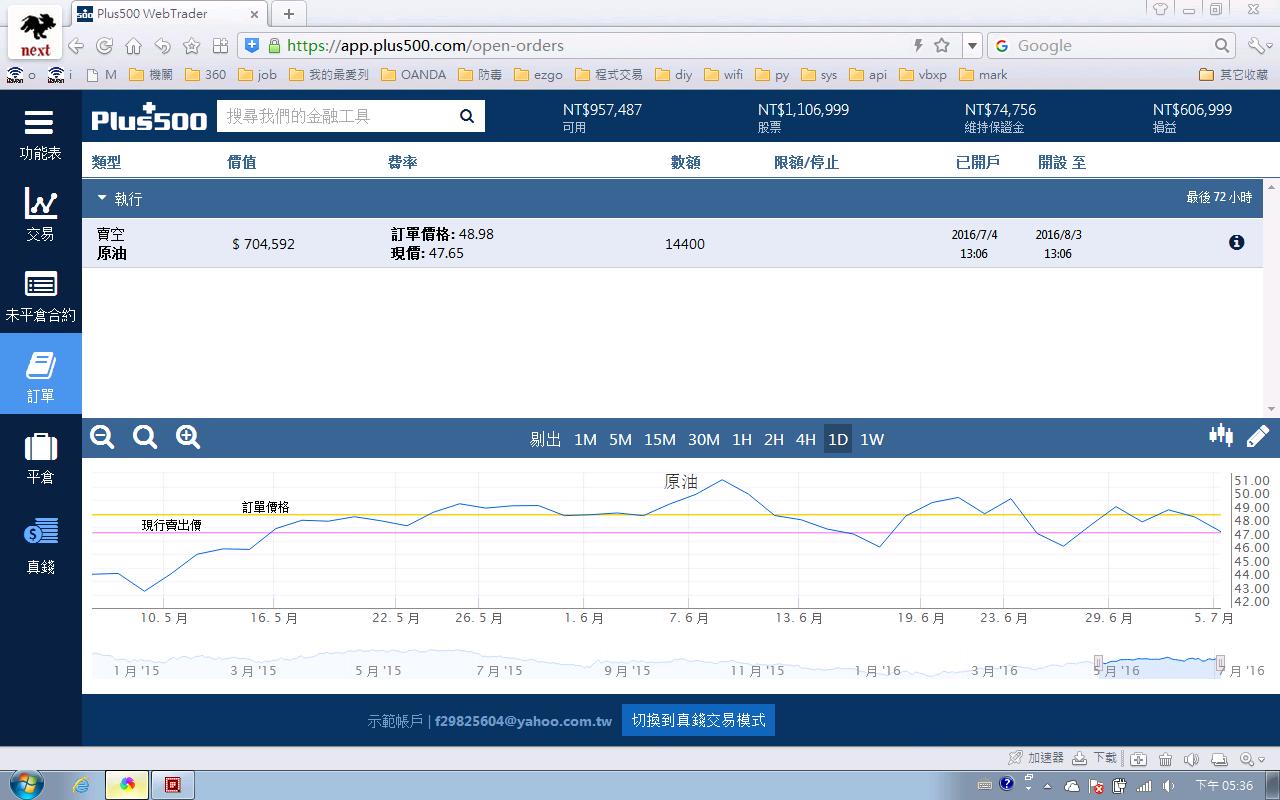The image size is (1280, 800).
Task: Select the 剔出 tick chart option
Action: 546,439
